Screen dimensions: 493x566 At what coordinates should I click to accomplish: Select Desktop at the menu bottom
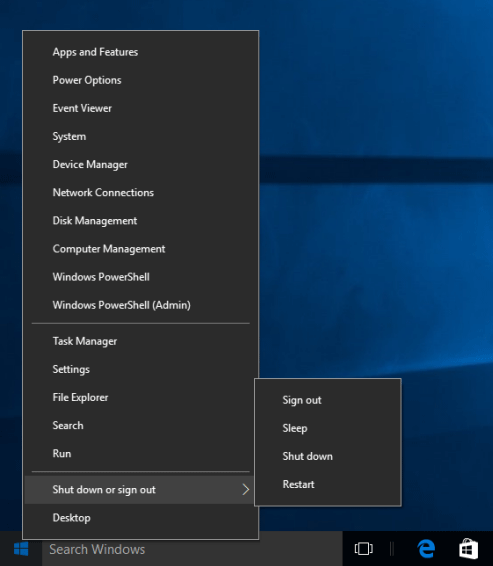[140, 518]
